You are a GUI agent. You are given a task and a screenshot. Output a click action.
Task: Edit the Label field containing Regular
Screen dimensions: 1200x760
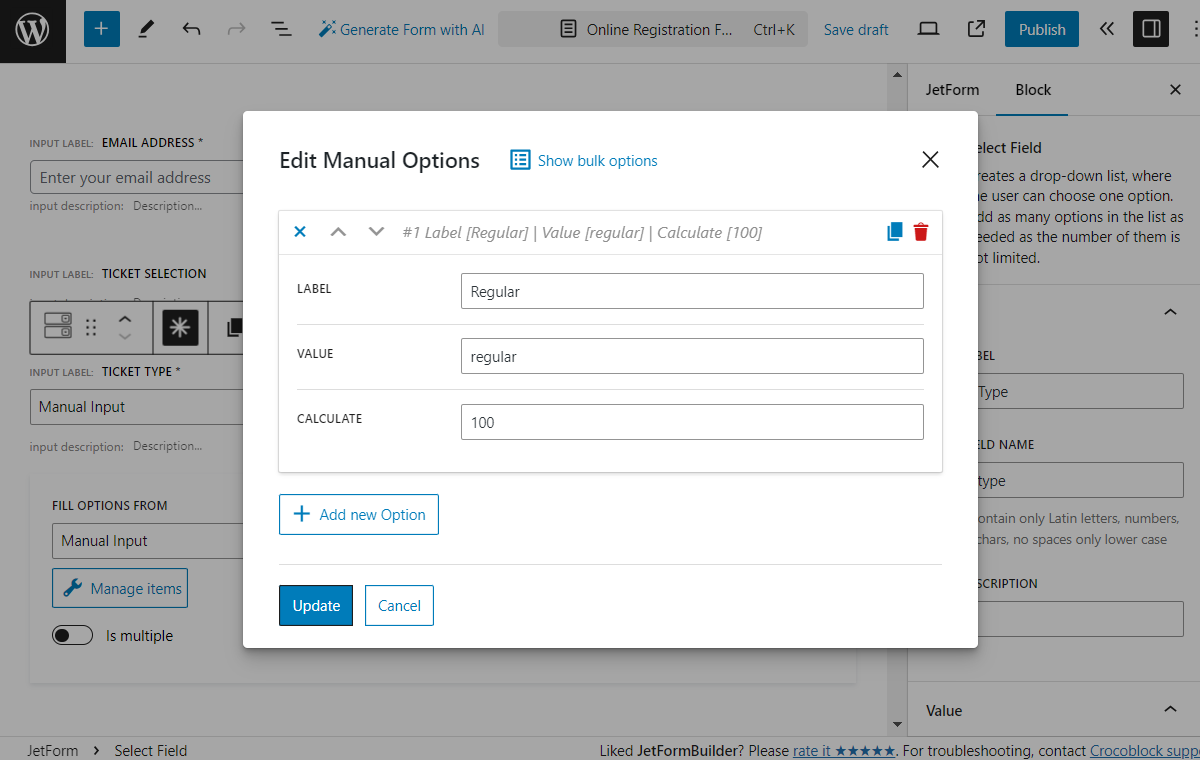point(692,291)
